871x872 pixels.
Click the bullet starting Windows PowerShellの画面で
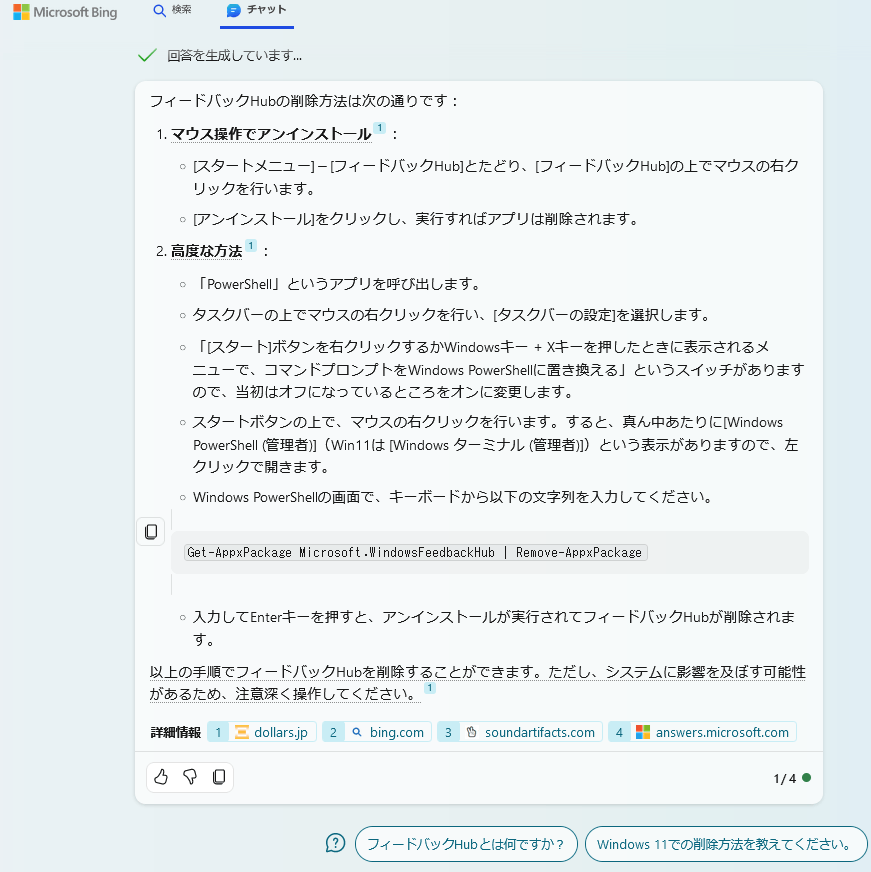(x=453, y=497)
